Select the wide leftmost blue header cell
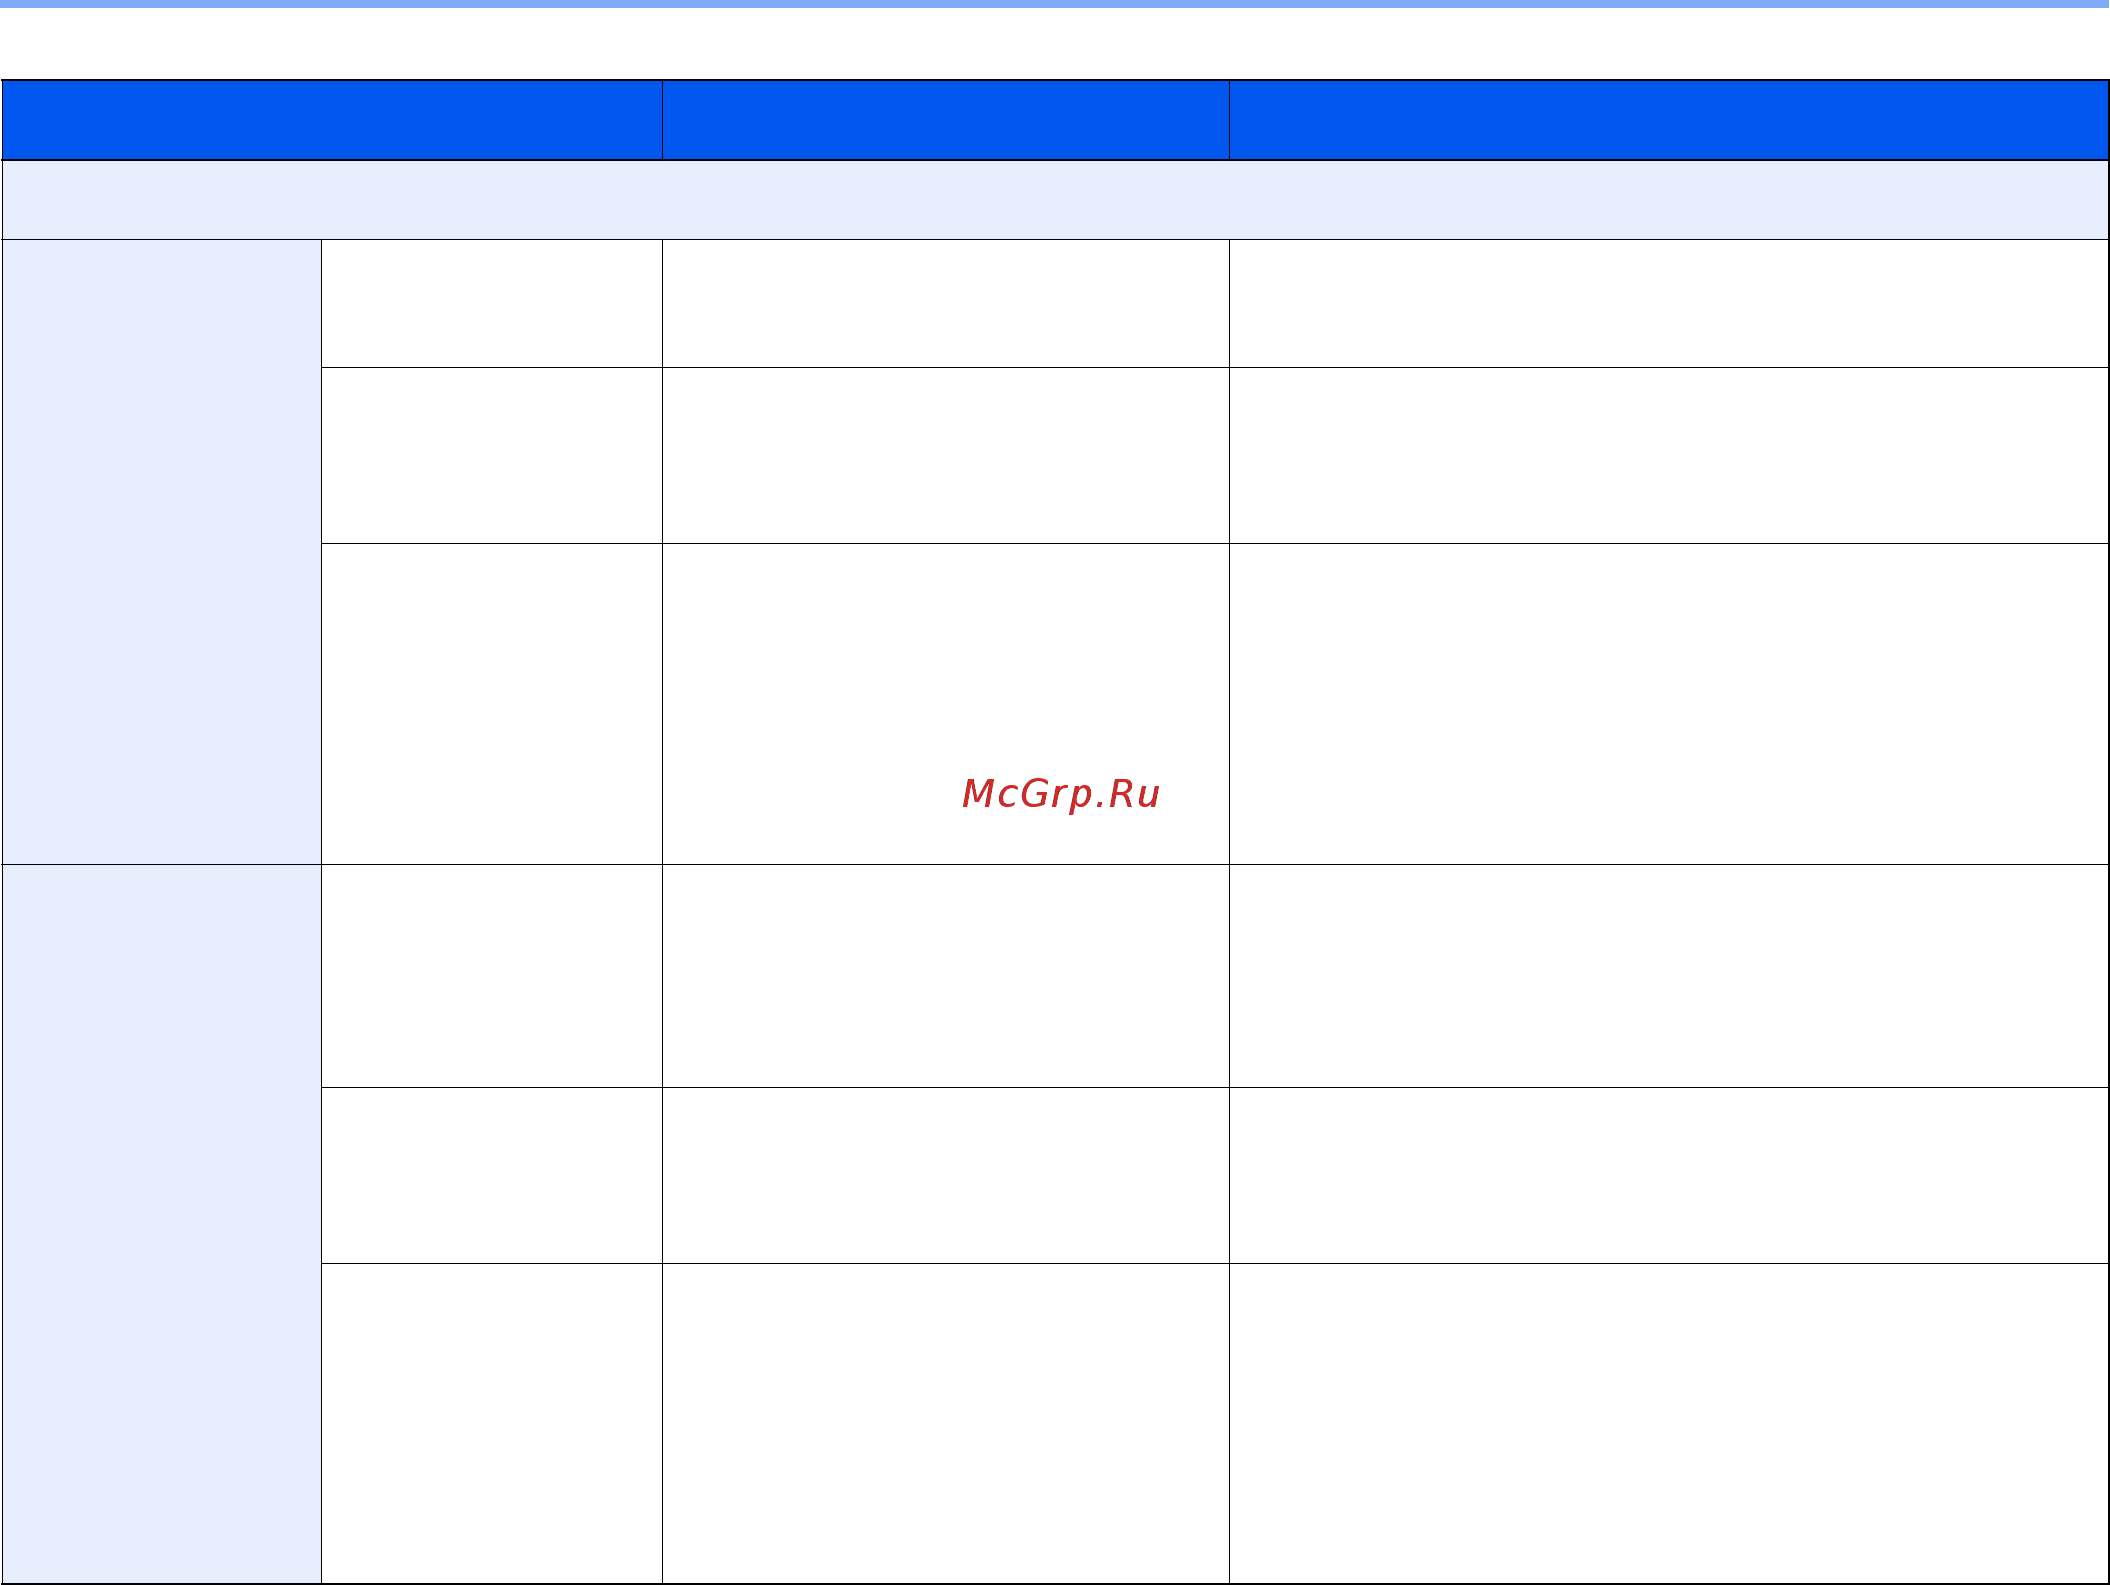This screenshot has width=2110, height=1585. pyautogui.click(x=332, y=120)
